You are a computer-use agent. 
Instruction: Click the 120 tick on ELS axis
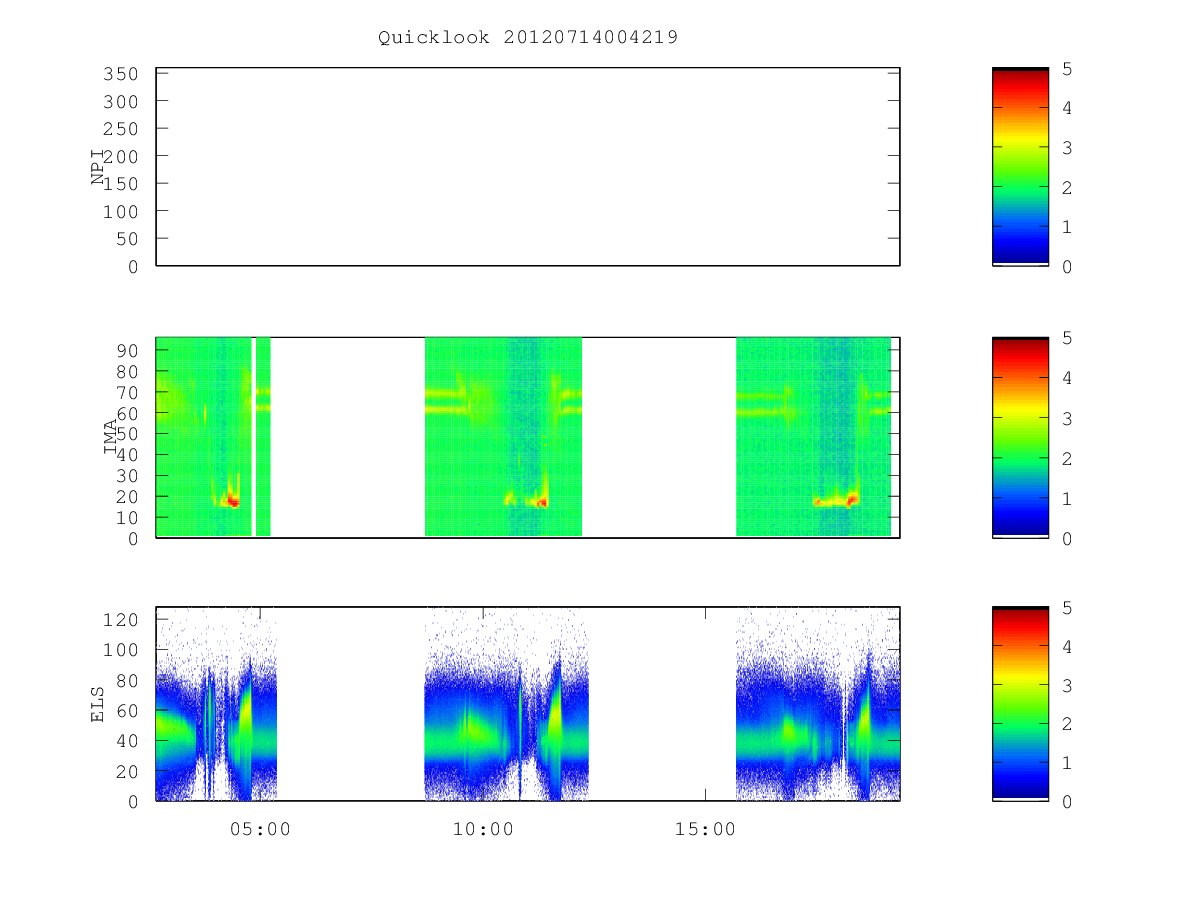point(121,619)
